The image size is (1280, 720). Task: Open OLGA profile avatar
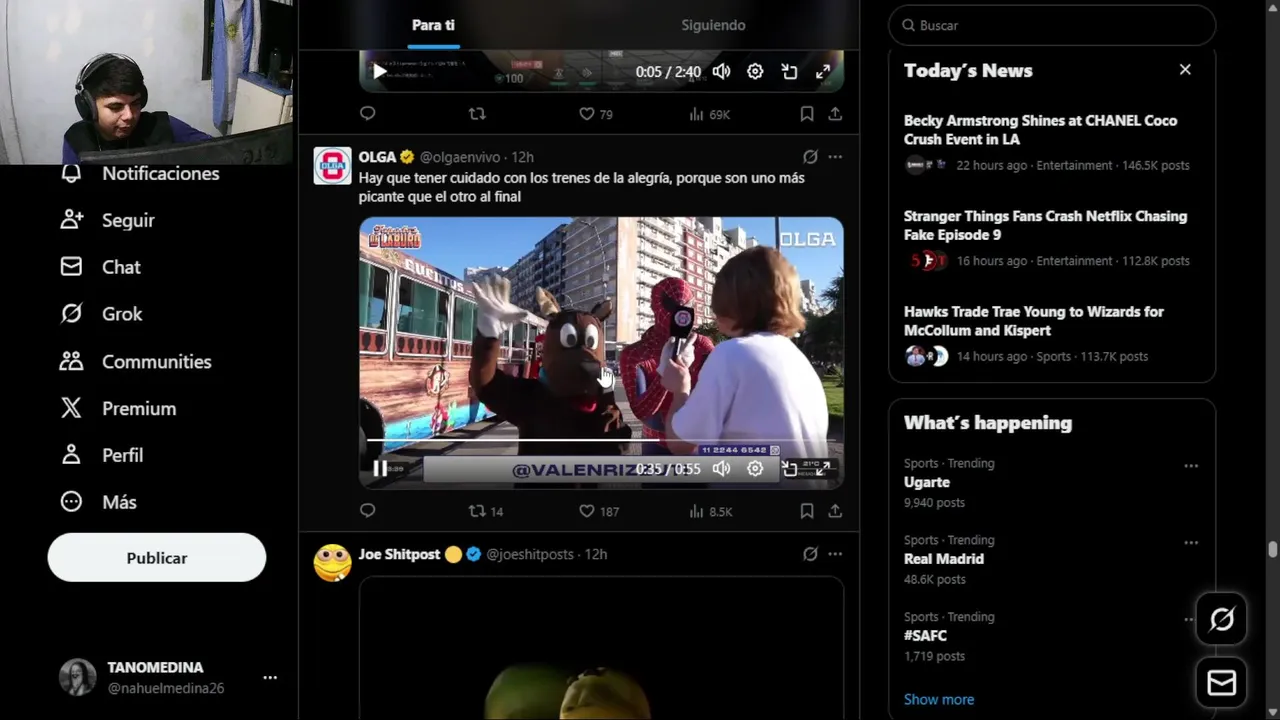point(332,166)
